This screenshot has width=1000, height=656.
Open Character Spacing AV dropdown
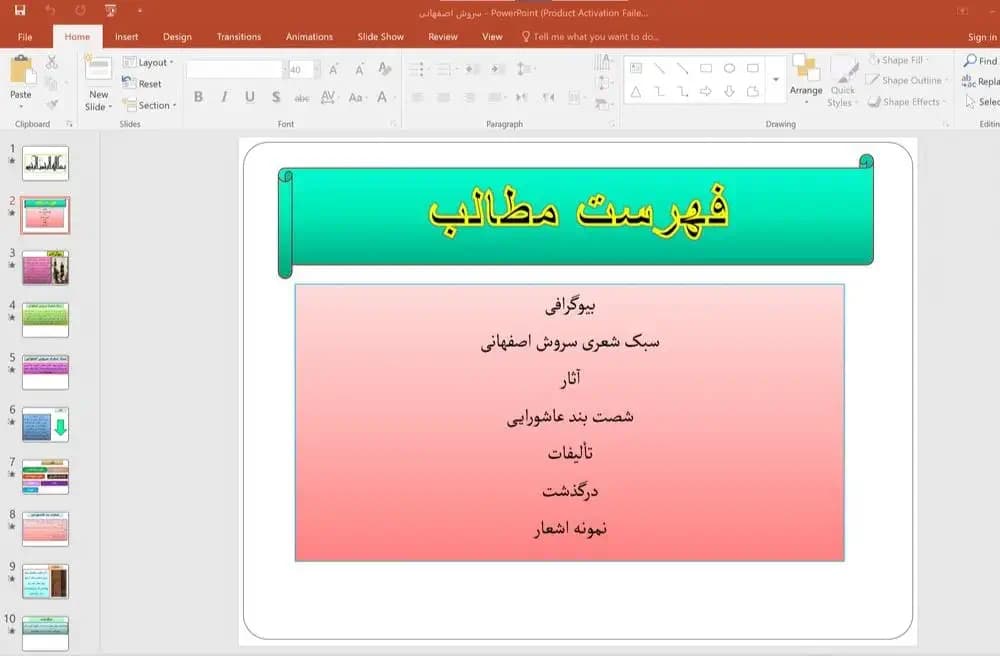[x=329, y=97]
